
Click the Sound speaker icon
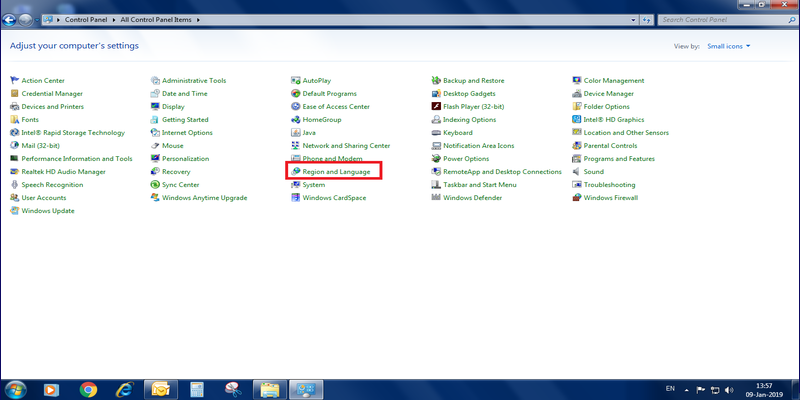[577, 172]
